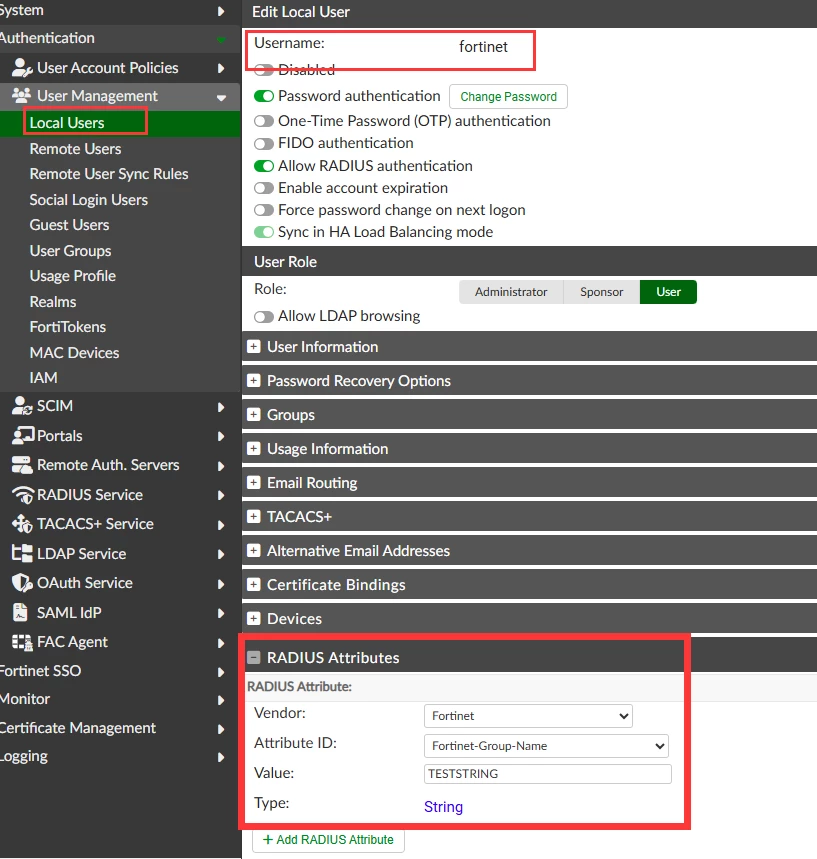Image resolution: width=817 pixels, height=859 pixels.
Task: Click the minus icon beside RADIUS Attributes
Action: (253, 657)
